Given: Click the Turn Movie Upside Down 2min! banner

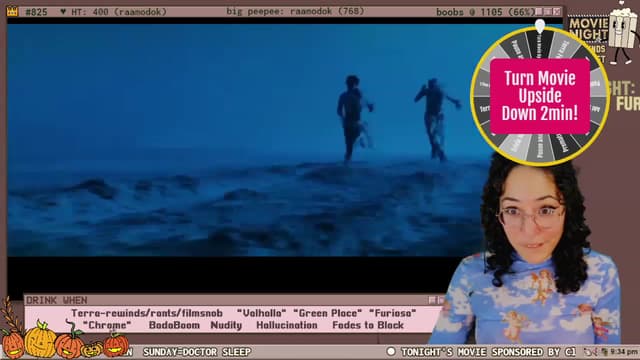Looking at the screenshot, I should click(540, 96).
